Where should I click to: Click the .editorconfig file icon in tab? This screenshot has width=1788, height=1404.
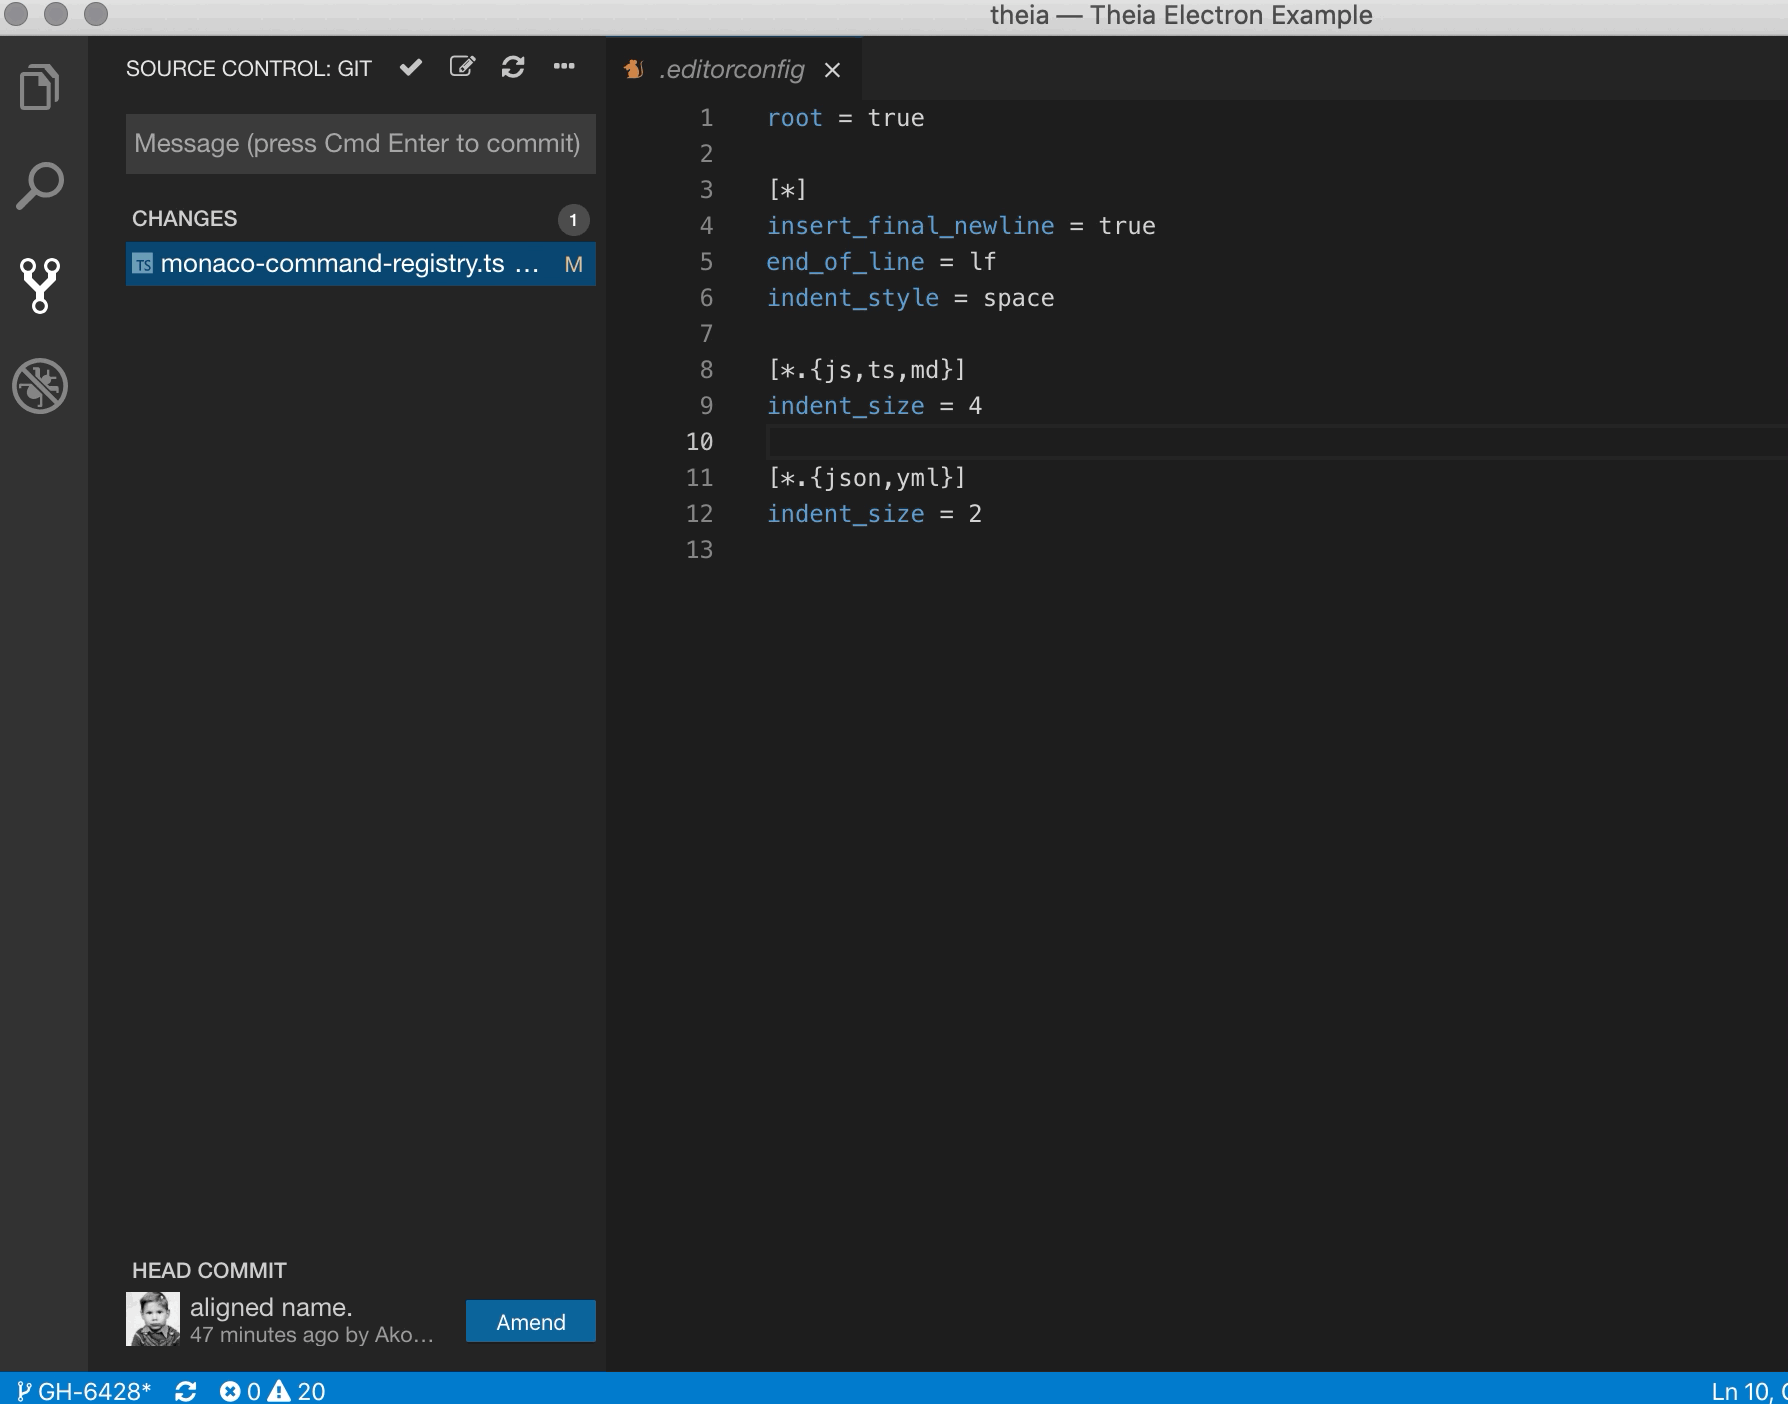coord(633,69)
